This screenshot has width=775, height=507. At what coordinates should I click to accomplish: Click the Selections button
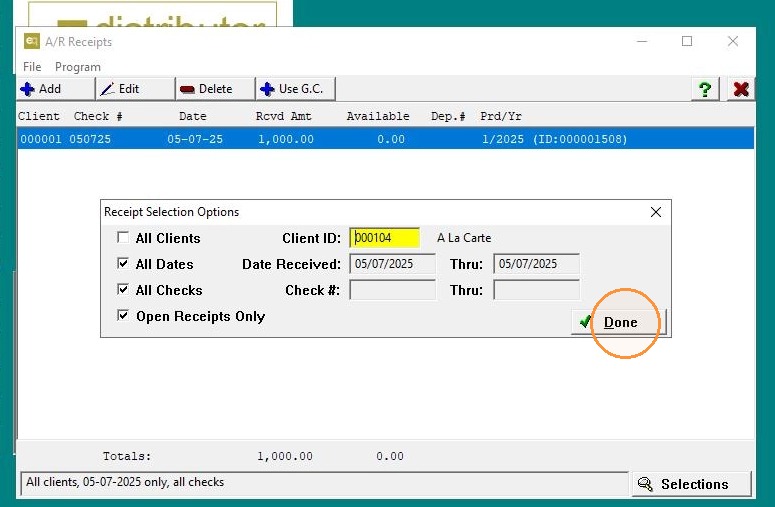pyautogui.click(x=692, y=484)
